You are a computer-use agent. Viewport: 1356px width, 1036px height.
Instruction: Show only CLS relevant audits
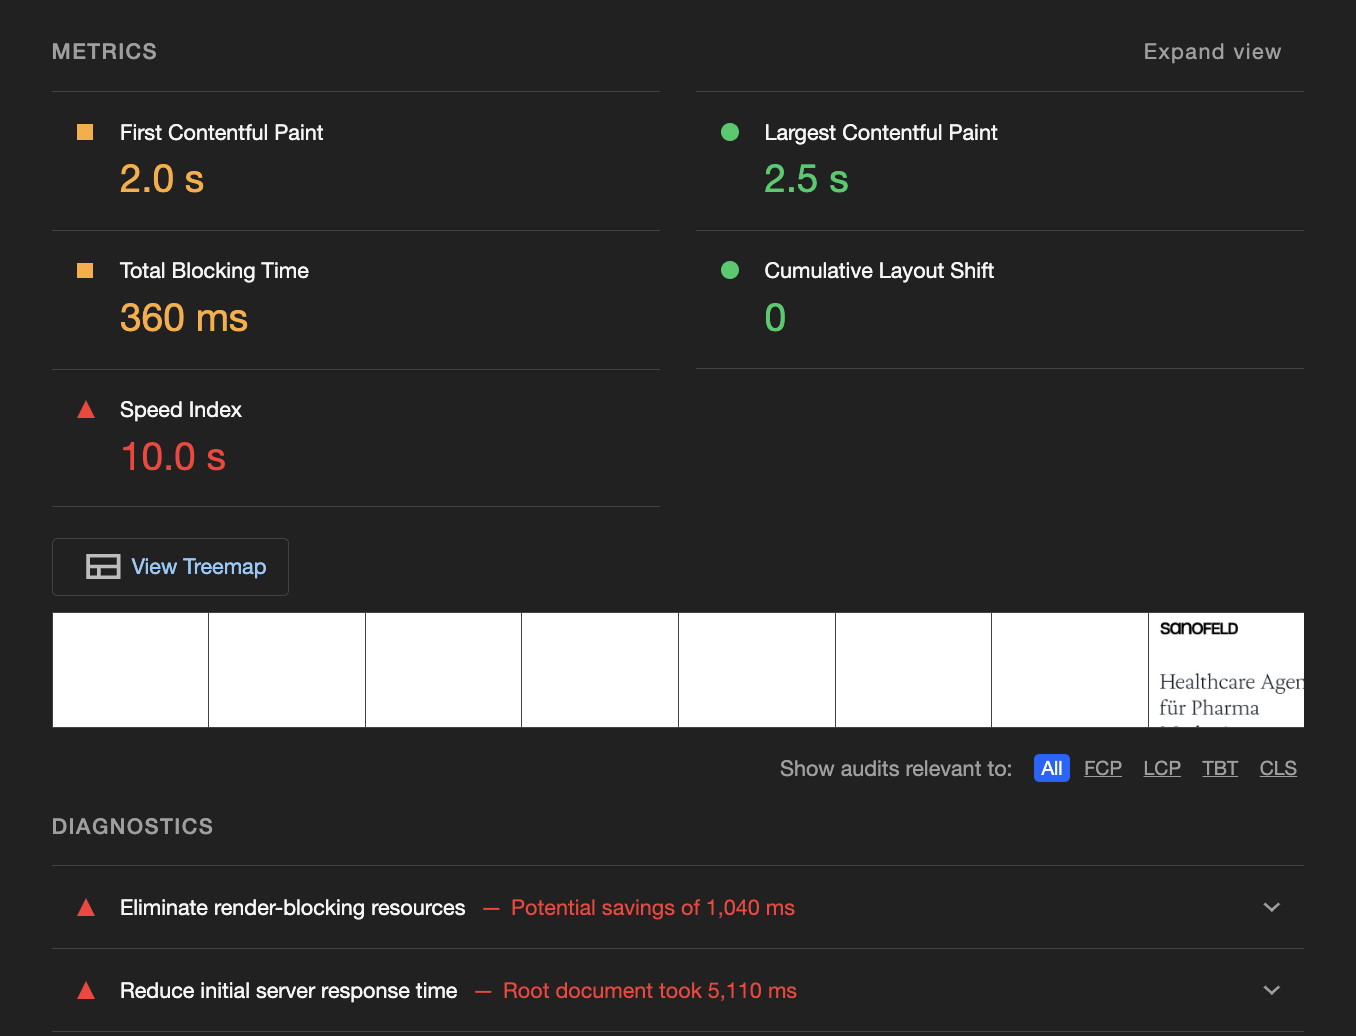coord(1277,768)
